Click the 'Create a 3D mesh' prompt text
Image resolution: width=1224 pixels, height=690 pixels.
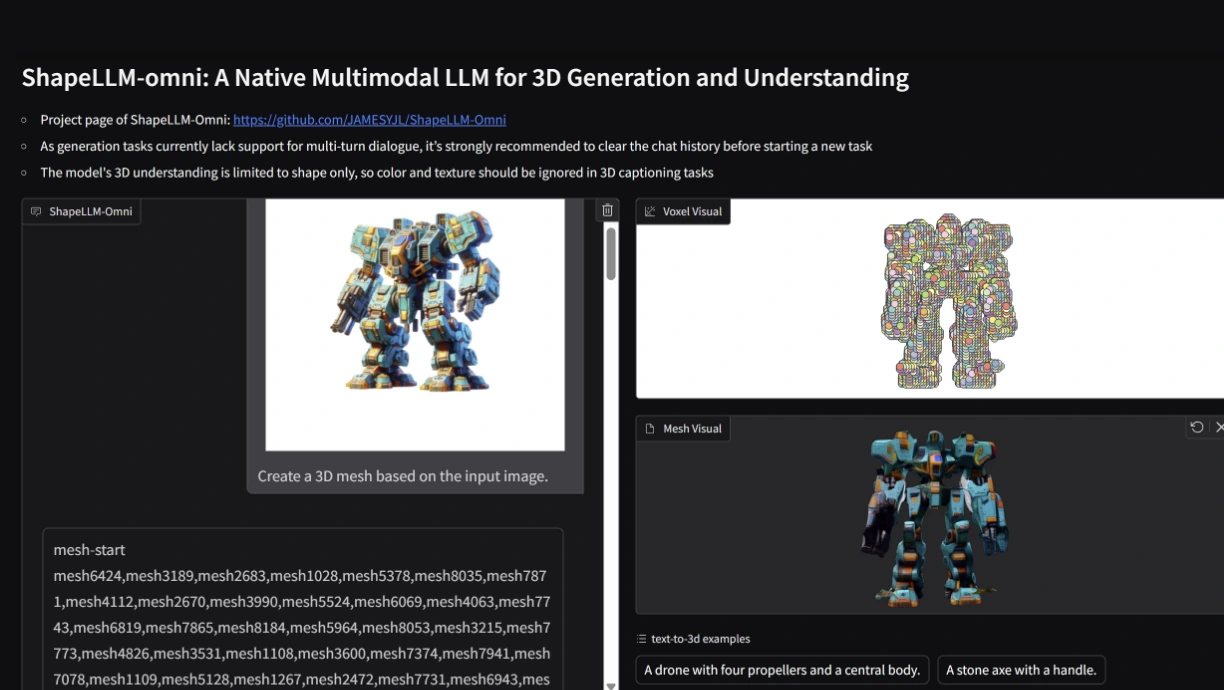click(x=402, y=476)
